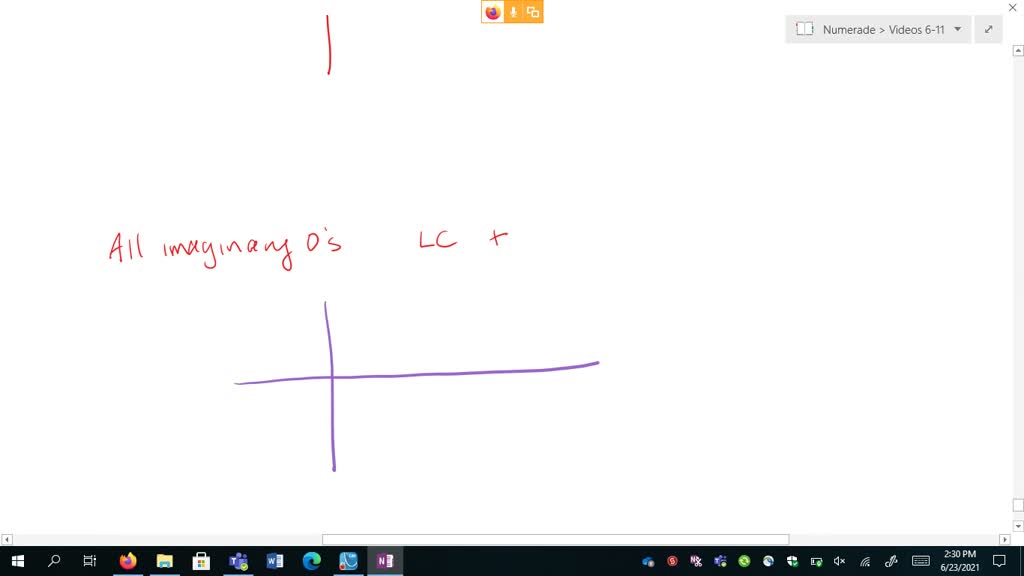Open Windows Security from the system tray
The image size is (1024, 576).
pos(794,562)
